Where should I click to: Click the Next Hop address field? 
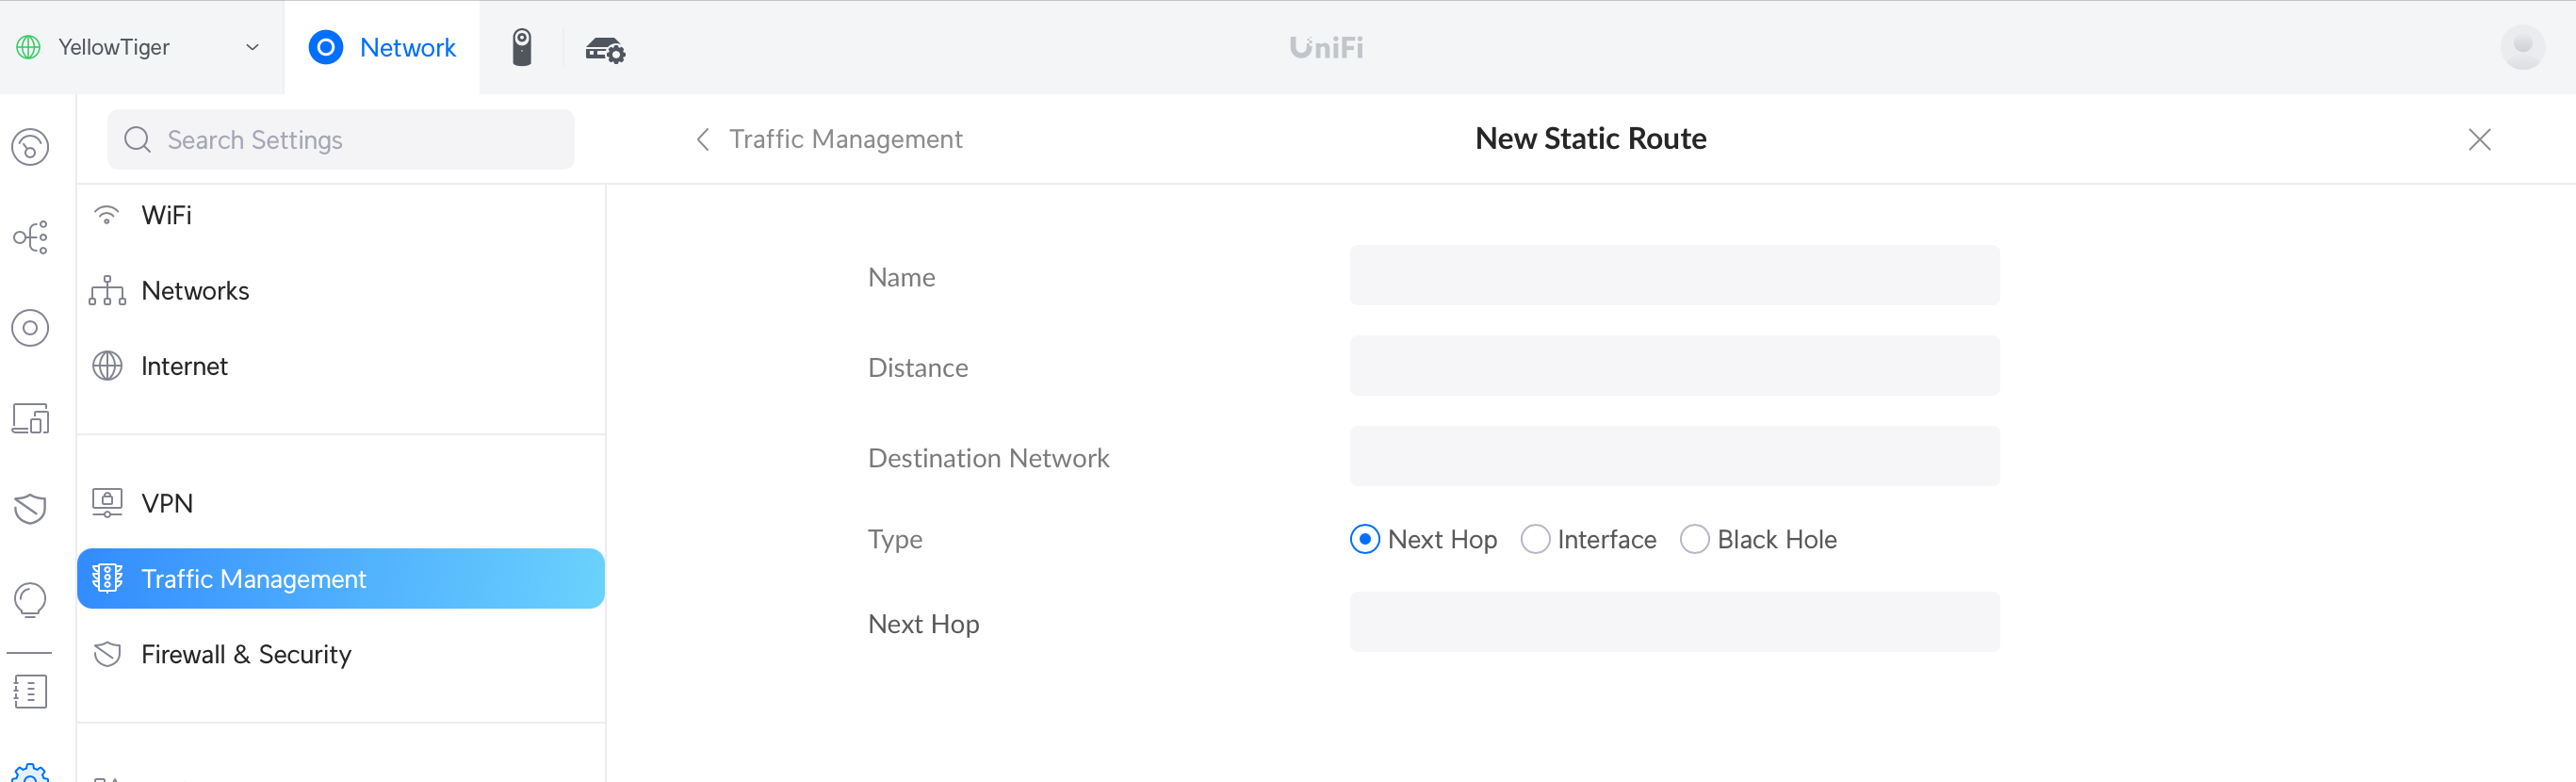(1674, 622)
